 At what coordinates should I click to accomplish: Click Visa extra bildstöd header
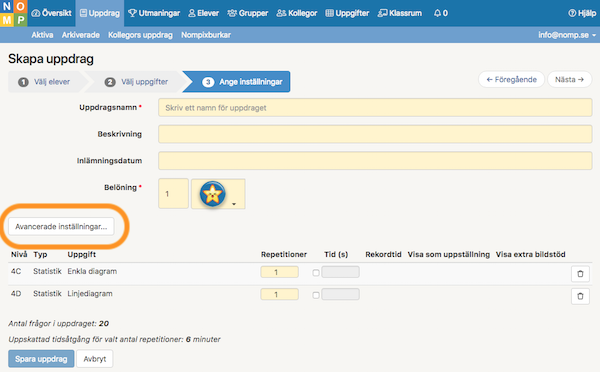point(530,255)
